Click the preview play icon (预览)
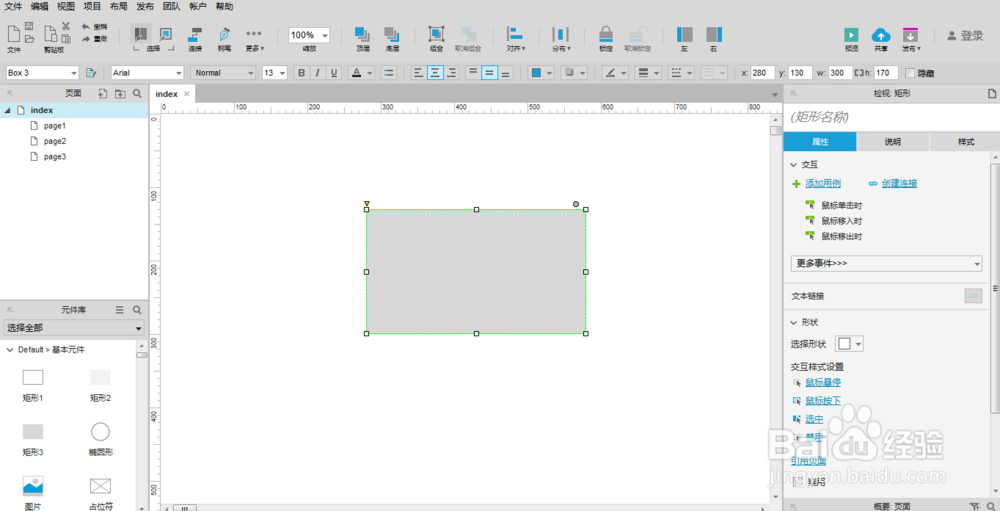1000x511 pixels. 851,34
